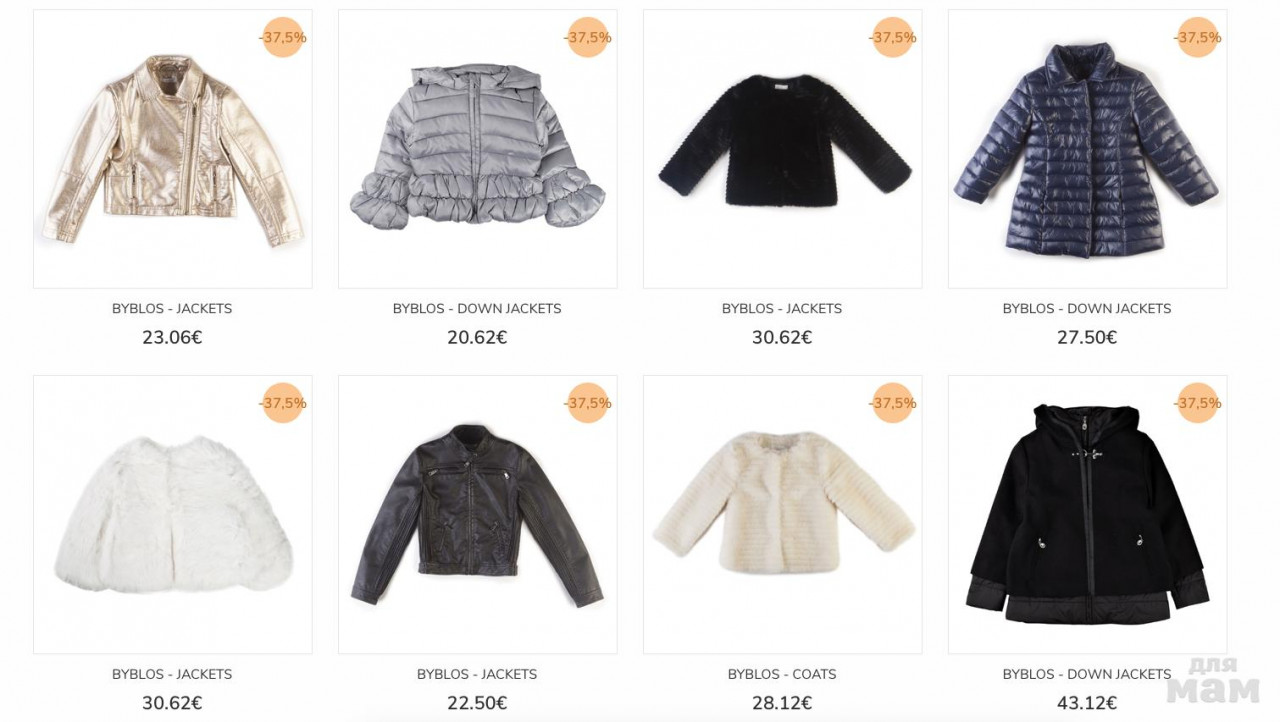Click the -37,5% badge on grey down jacket

click(588, 37)
